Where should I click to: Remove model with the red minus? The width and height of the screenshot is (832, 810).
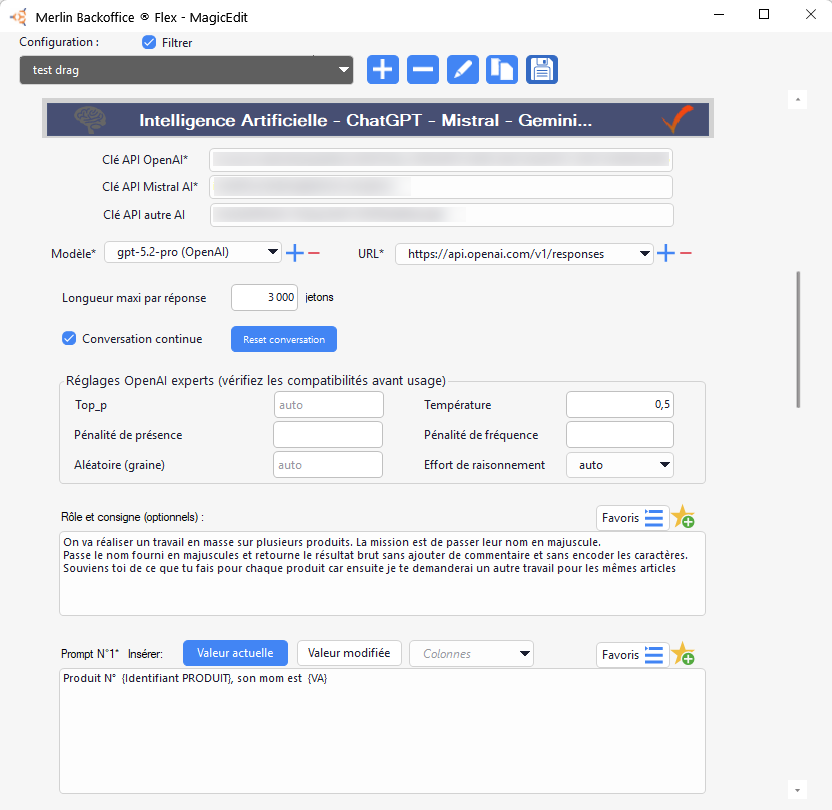click(x=314, y=253)
